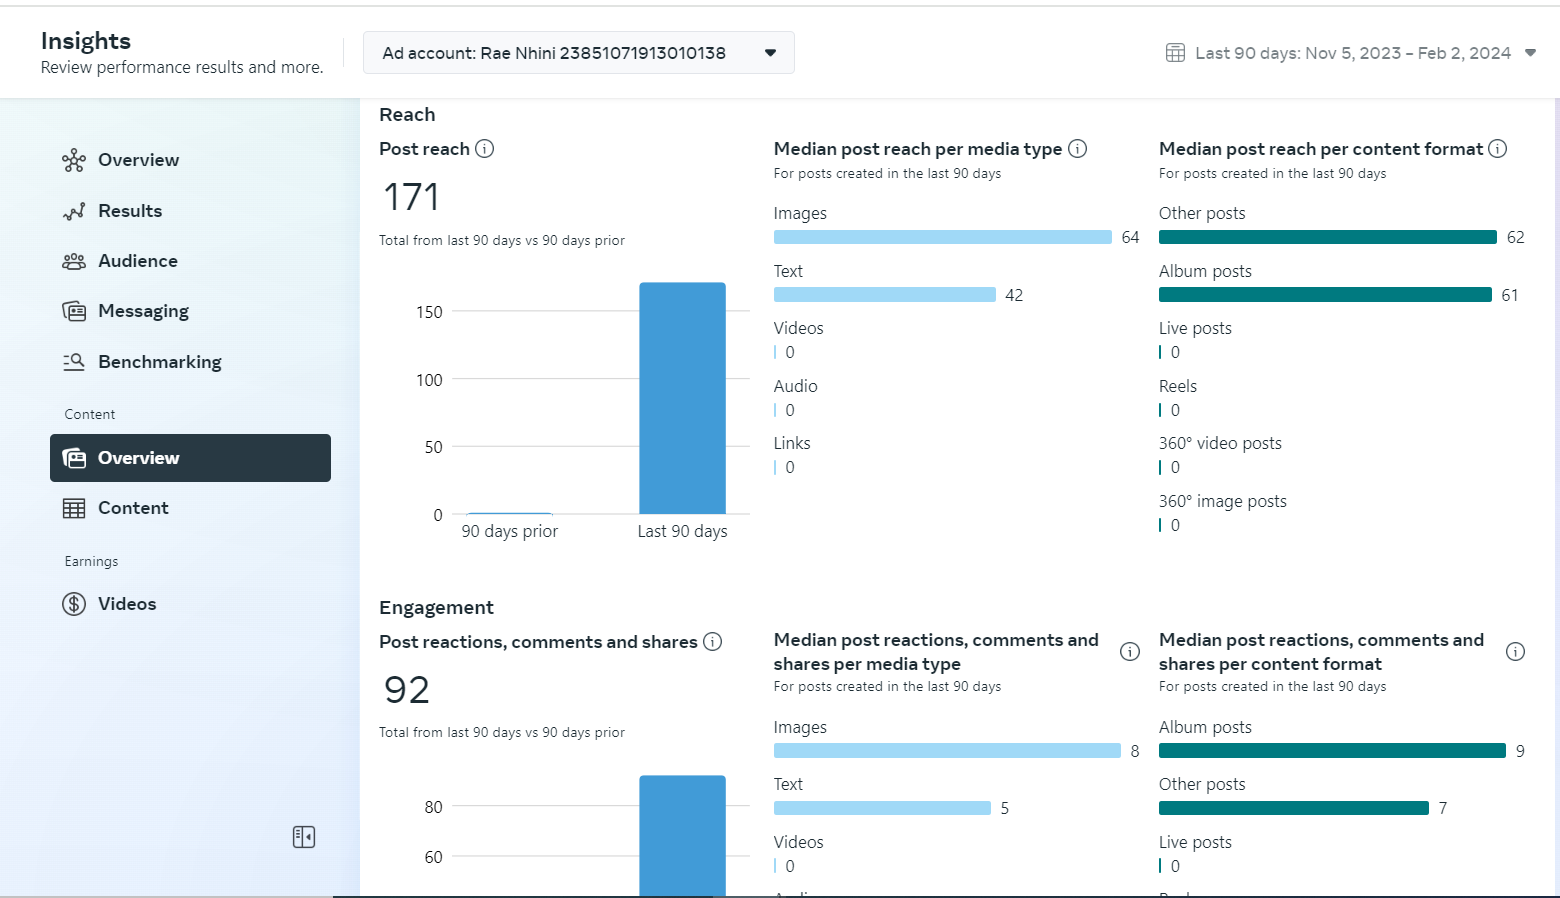The image size is (1560, 898).
Task: Open the Content table menu item
Action: point(133,508)
